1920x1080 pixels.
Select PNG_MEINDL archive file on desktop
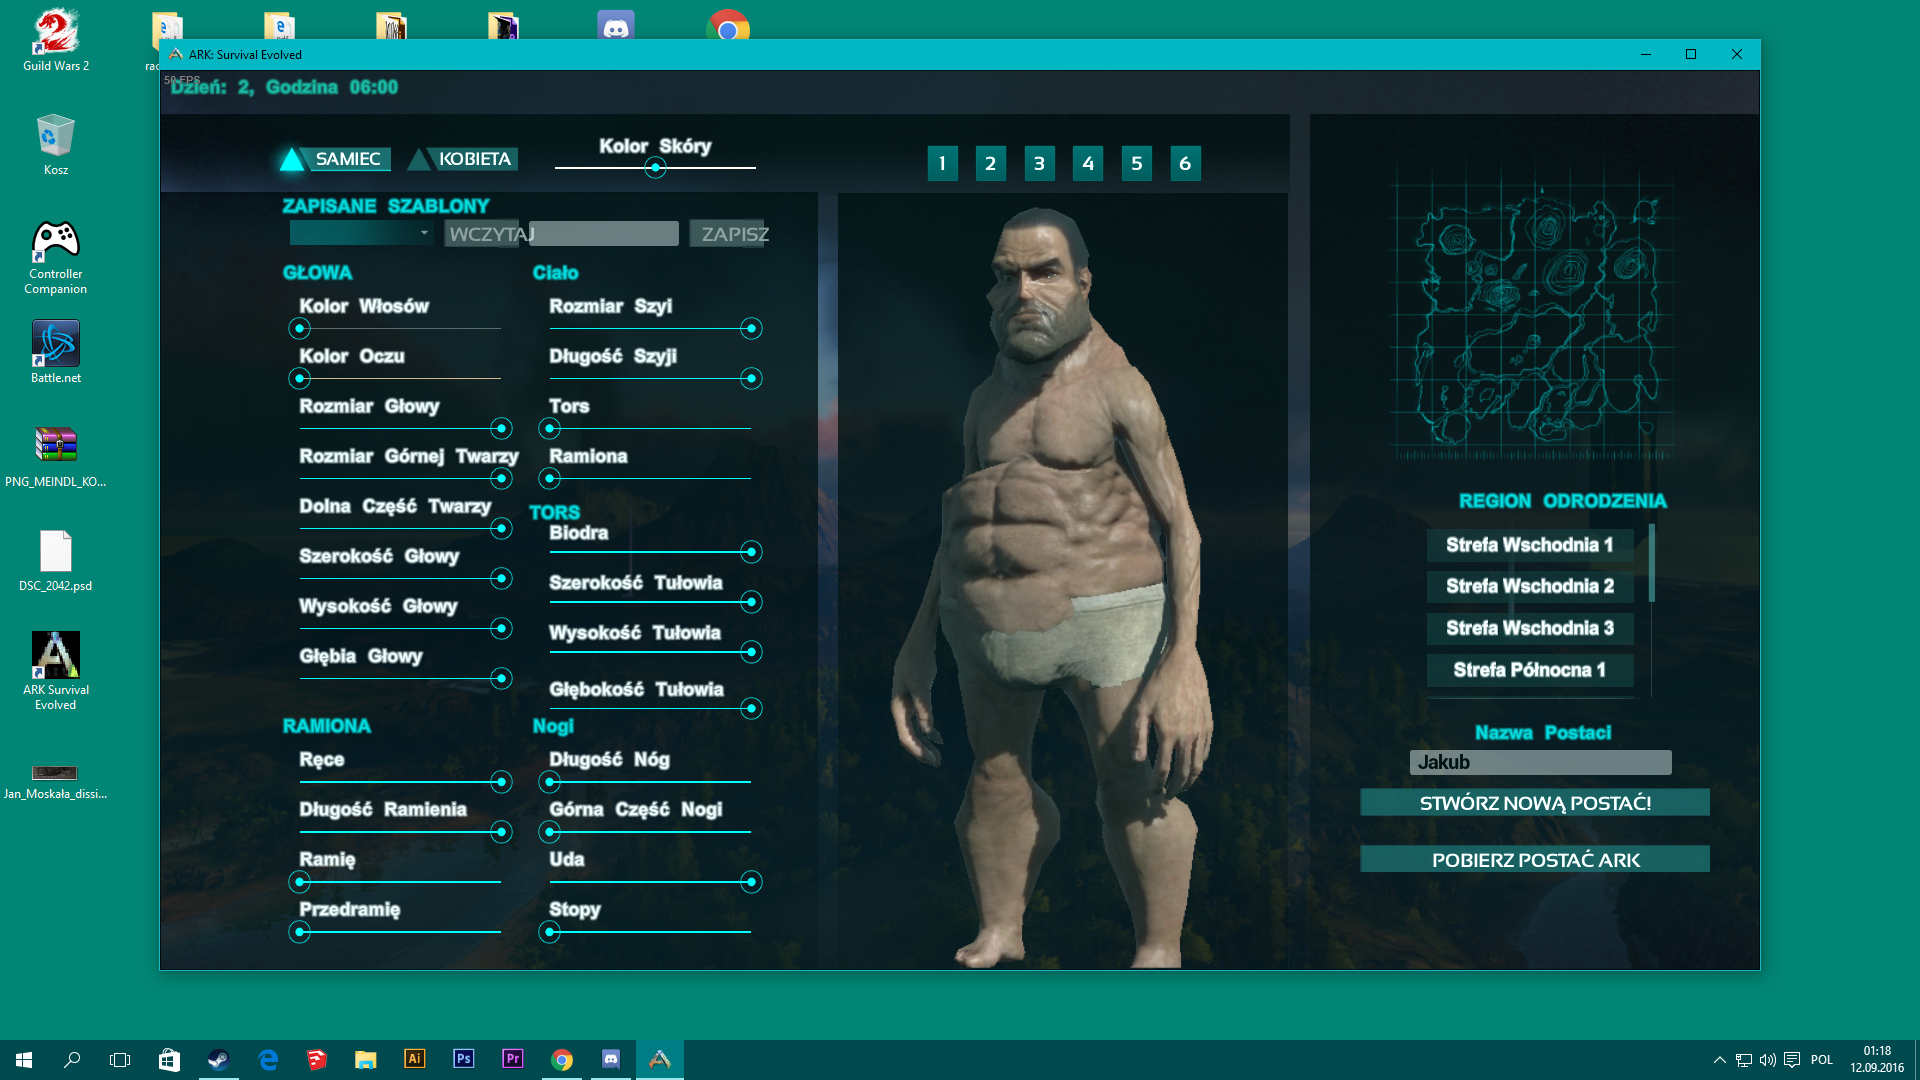[x=56, y=456]
